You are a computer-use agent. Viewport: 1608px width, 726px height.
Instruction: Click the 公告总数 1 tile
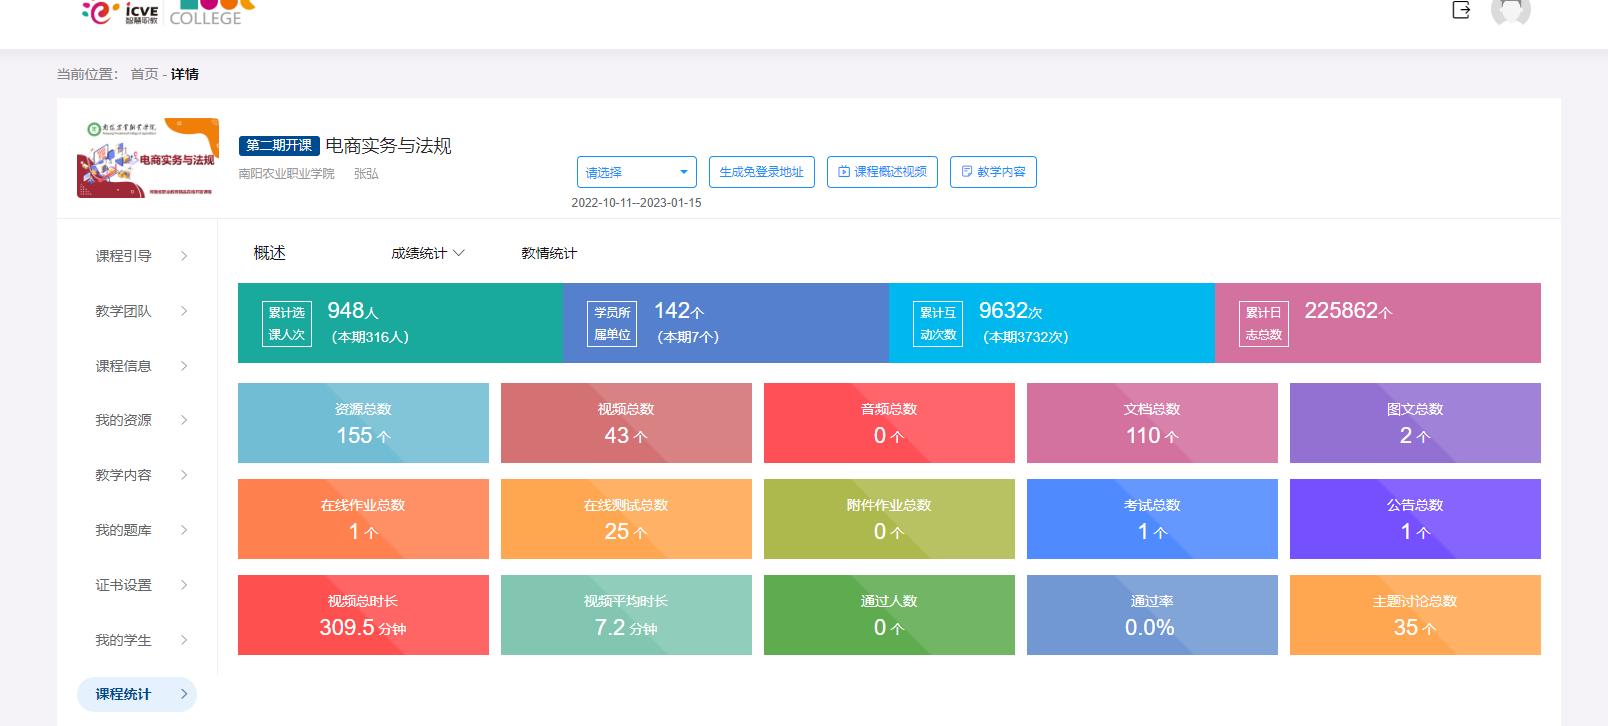click(x=1415, y=519)
